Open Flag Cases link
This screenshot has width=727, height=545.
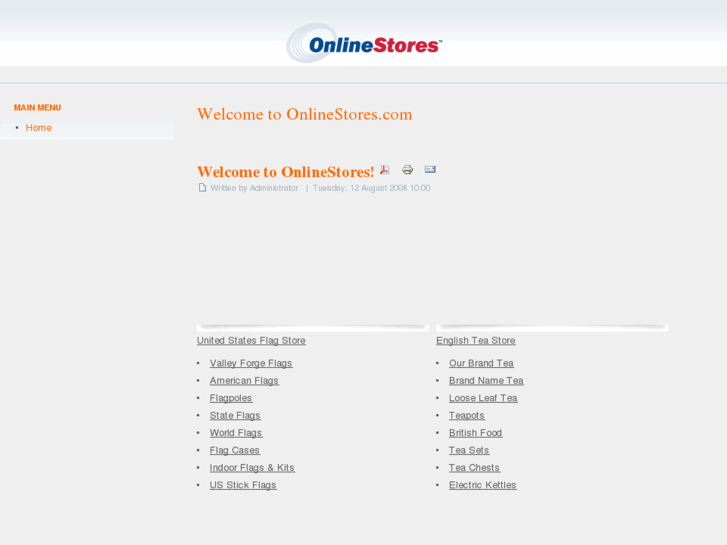point(235,450)
